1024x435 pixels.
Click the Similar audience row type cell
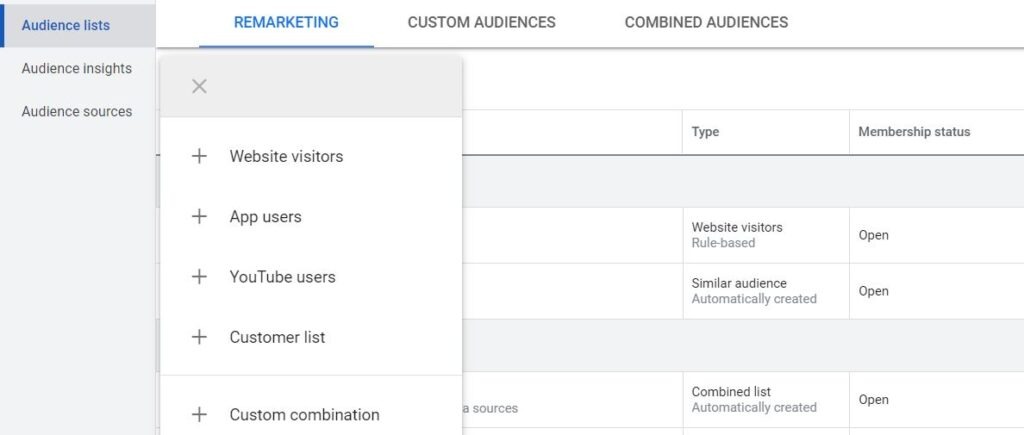[x=753, y=291]
